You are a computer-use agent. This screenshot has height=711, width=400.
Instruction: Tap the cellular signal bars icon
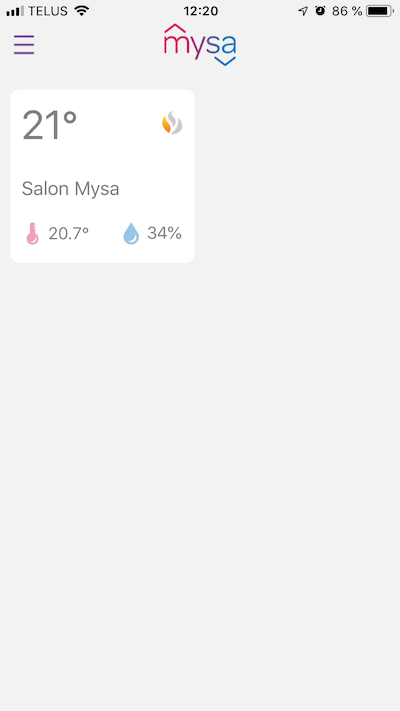coord(15,11)
